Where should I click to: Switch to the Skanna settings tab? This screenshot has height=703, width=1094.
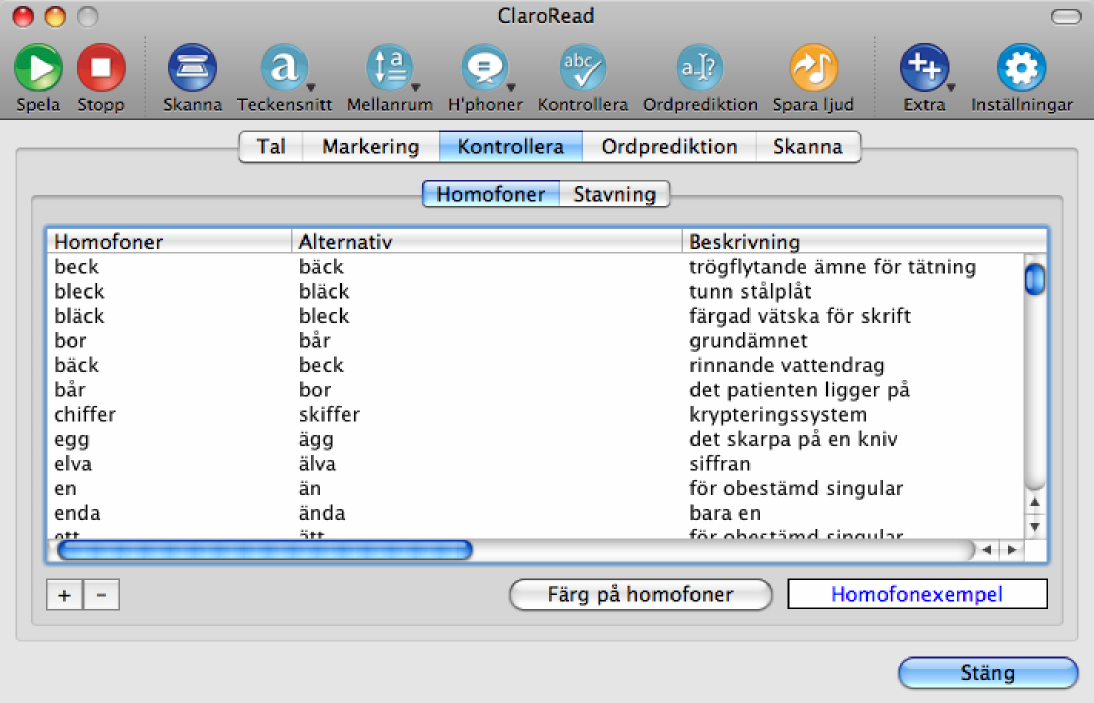(808, 146)
